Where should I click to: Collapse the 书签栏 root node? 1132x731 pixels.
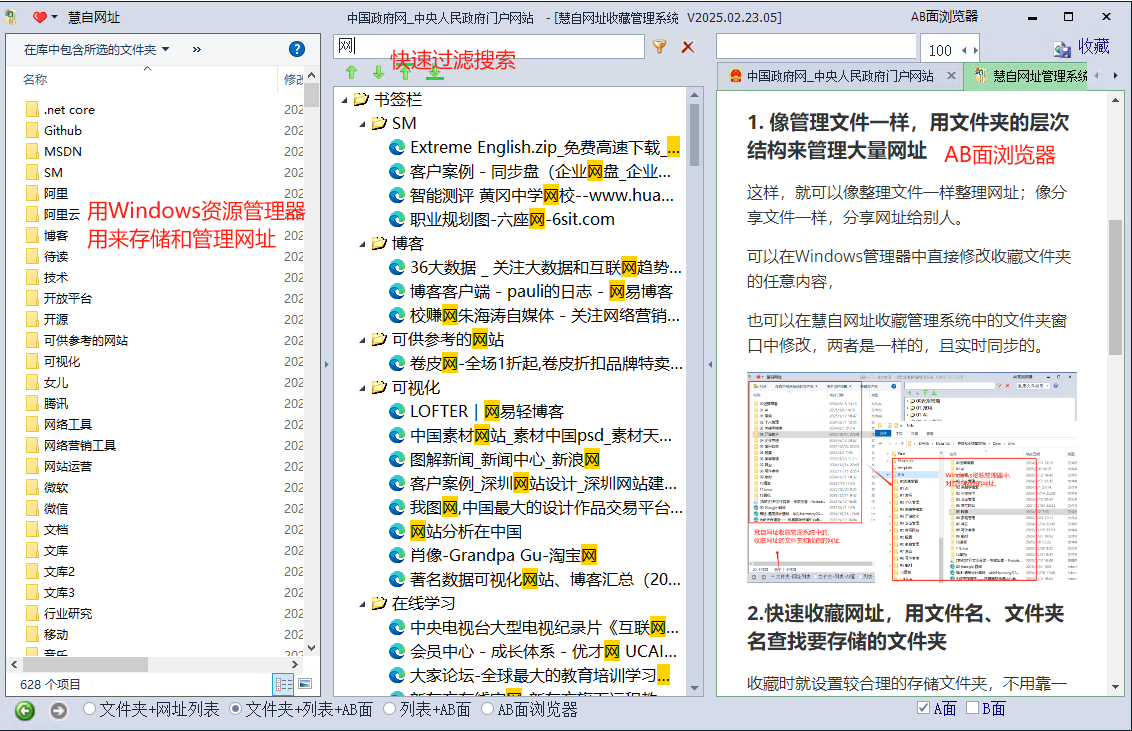(344, 100)
